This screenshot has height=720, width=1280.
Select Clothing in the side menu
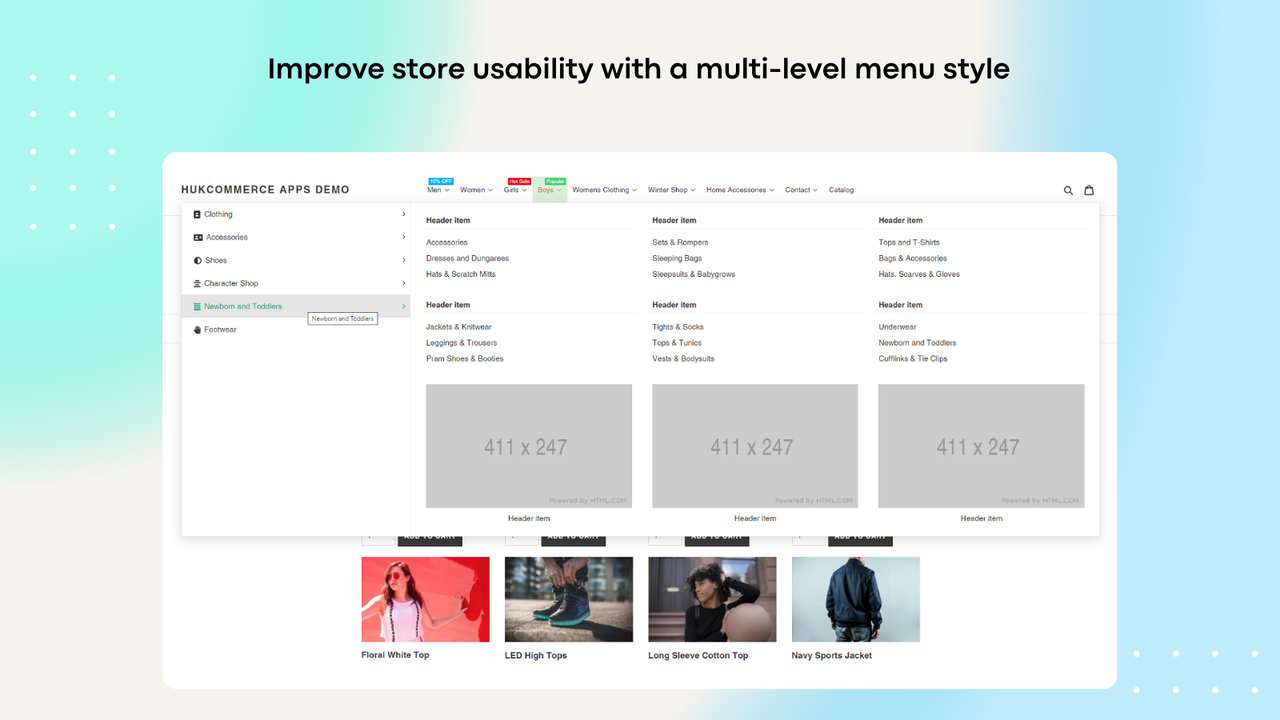click(x=296, y=214)
